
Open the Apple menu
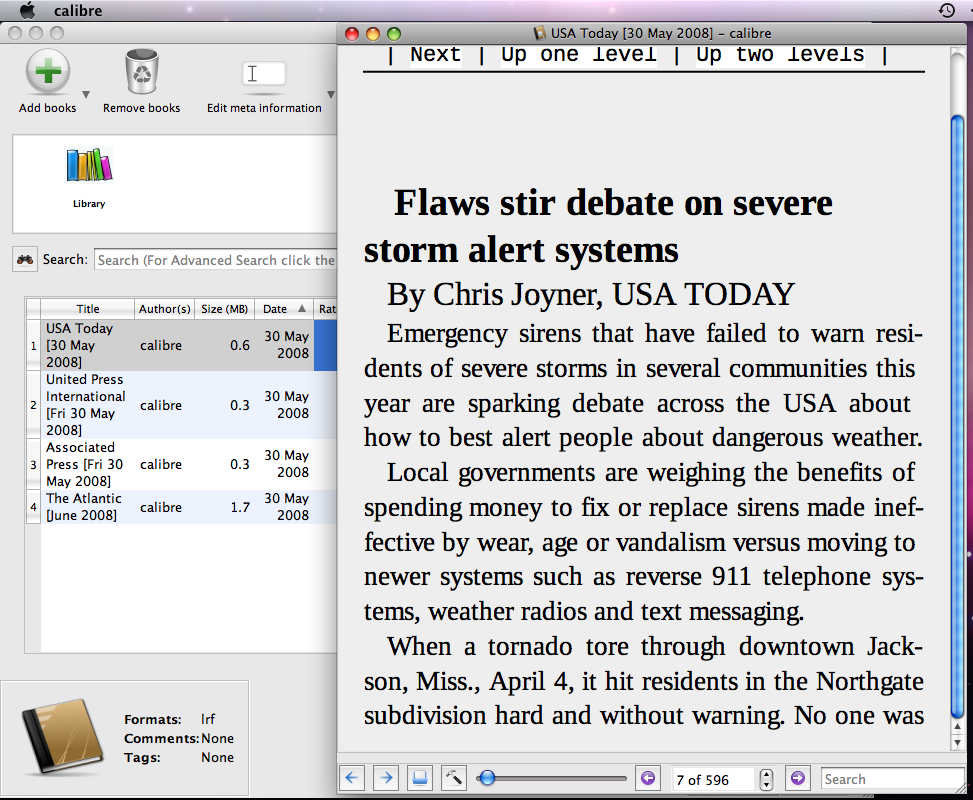(27, 11)
